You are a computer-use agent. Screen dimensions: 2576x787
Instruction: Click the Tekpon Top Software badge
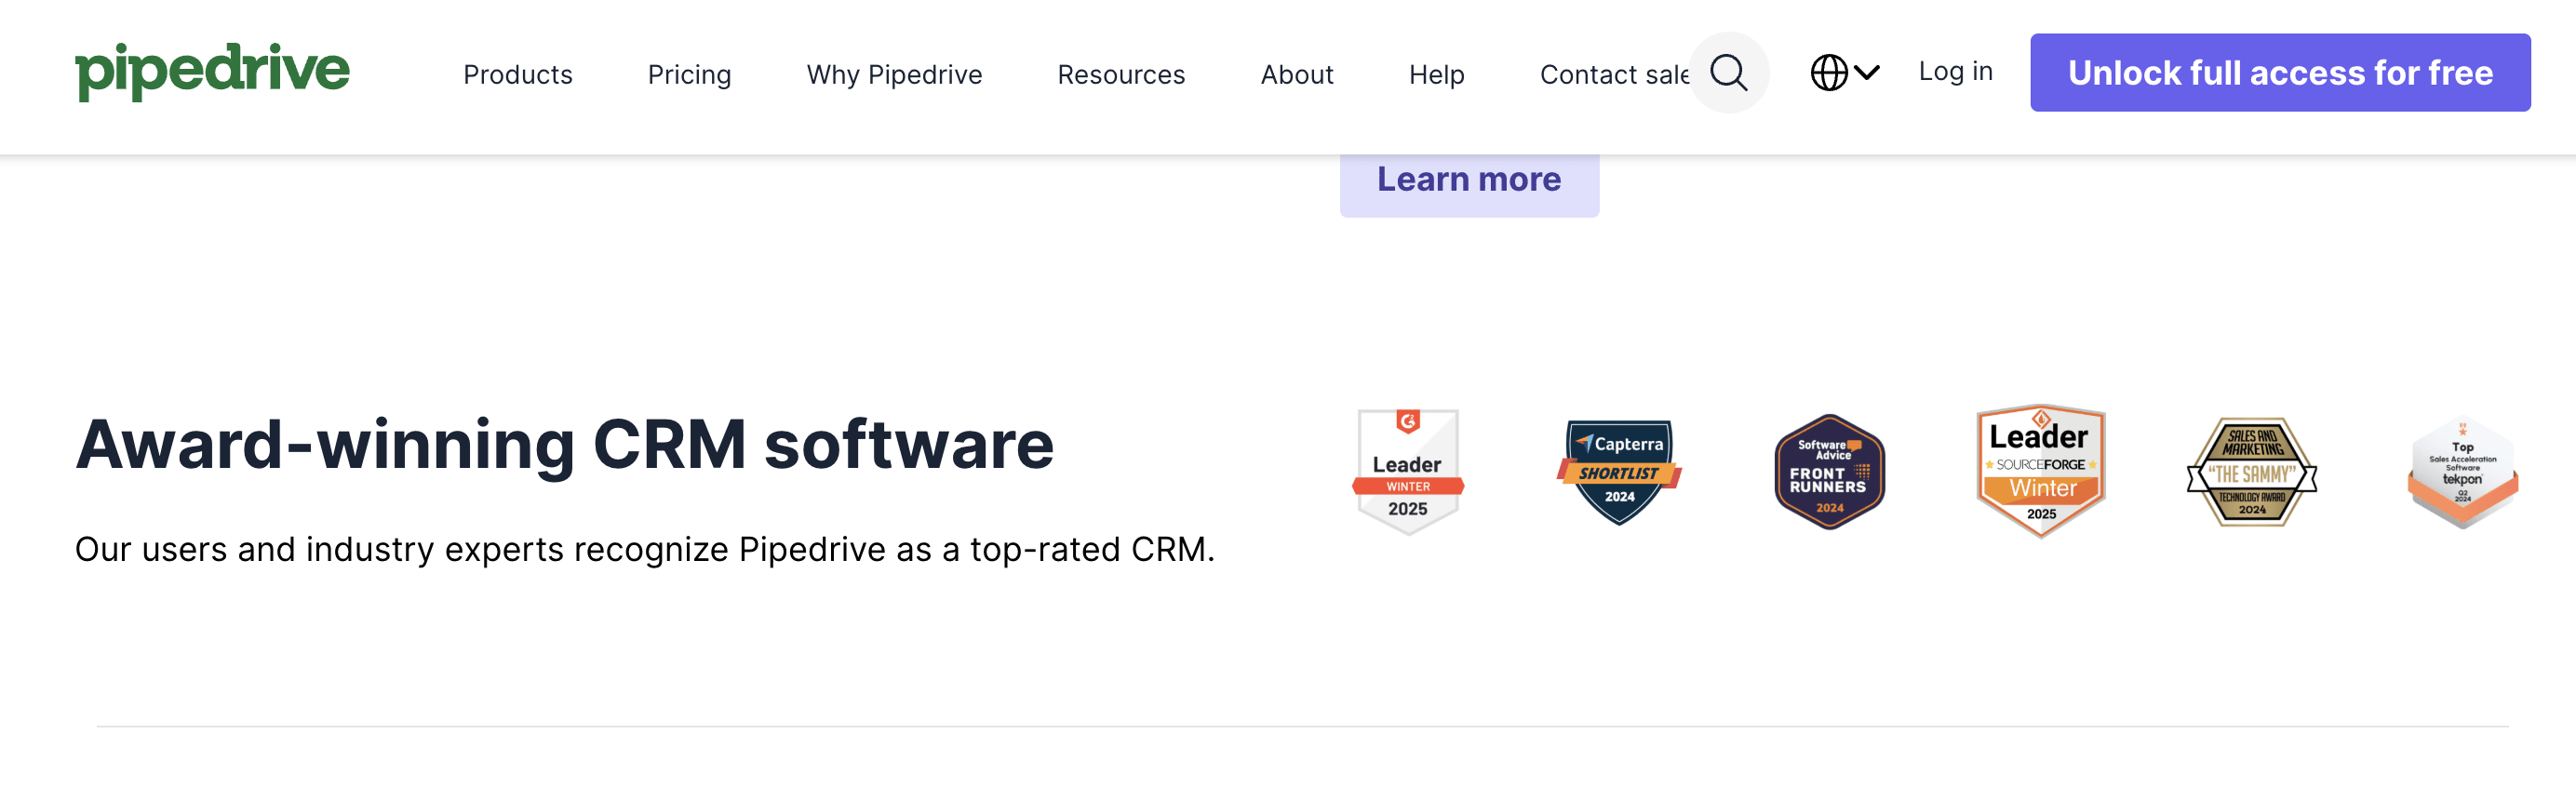(2462, 472)
